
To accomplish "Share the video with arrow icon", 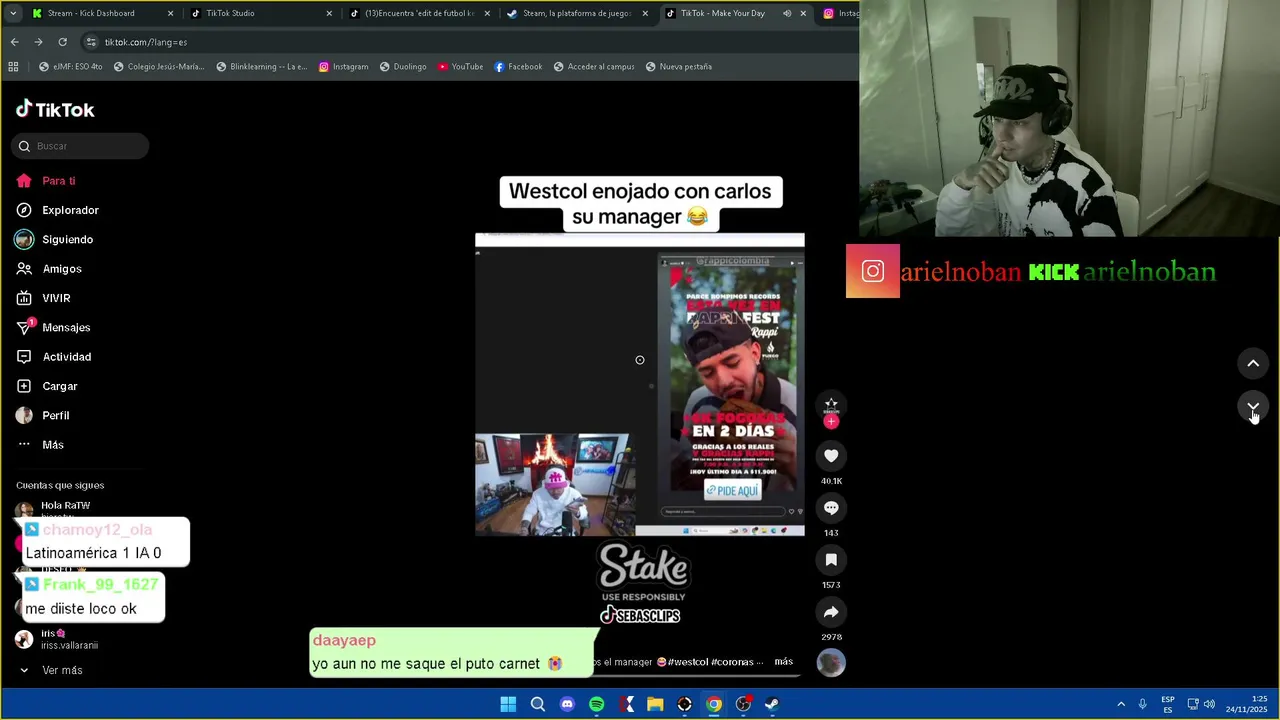I will pyautogui.click(x=831, y=612).
